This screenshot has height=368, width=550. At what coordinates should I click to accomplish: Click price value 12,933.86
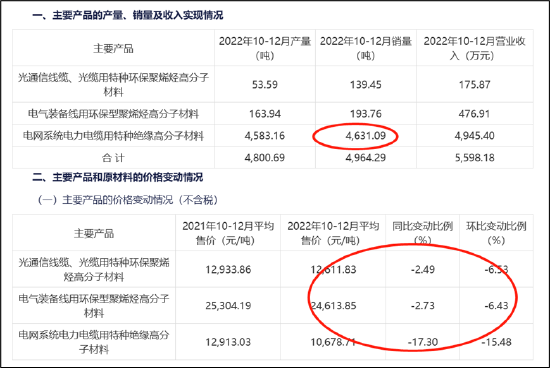228,270
